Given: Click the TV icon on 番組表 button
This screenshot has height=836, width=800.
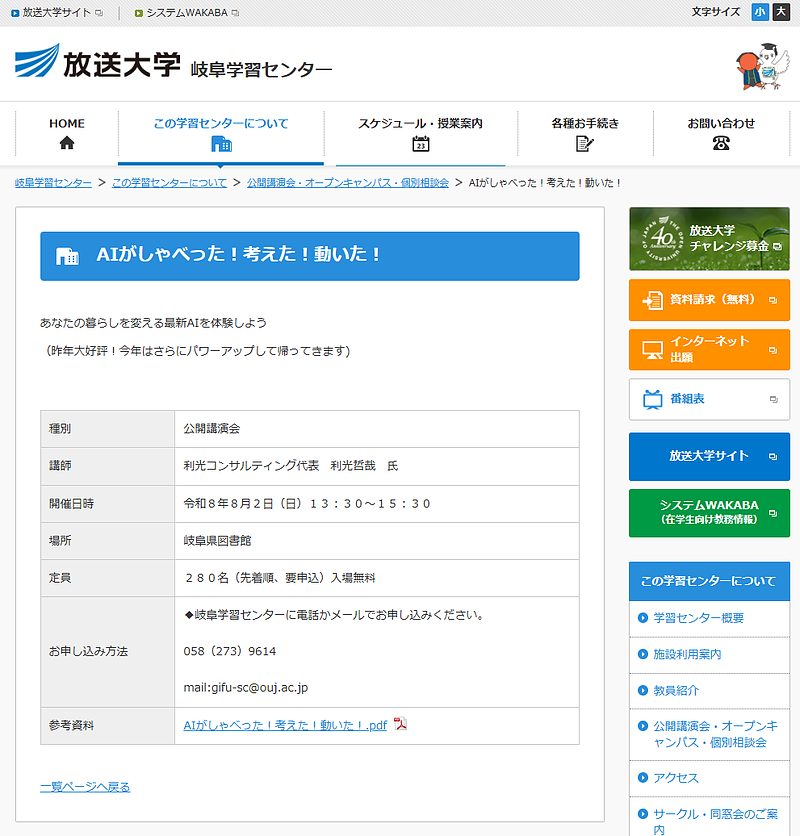Looking at the screenshot, I should click(652, 399).
